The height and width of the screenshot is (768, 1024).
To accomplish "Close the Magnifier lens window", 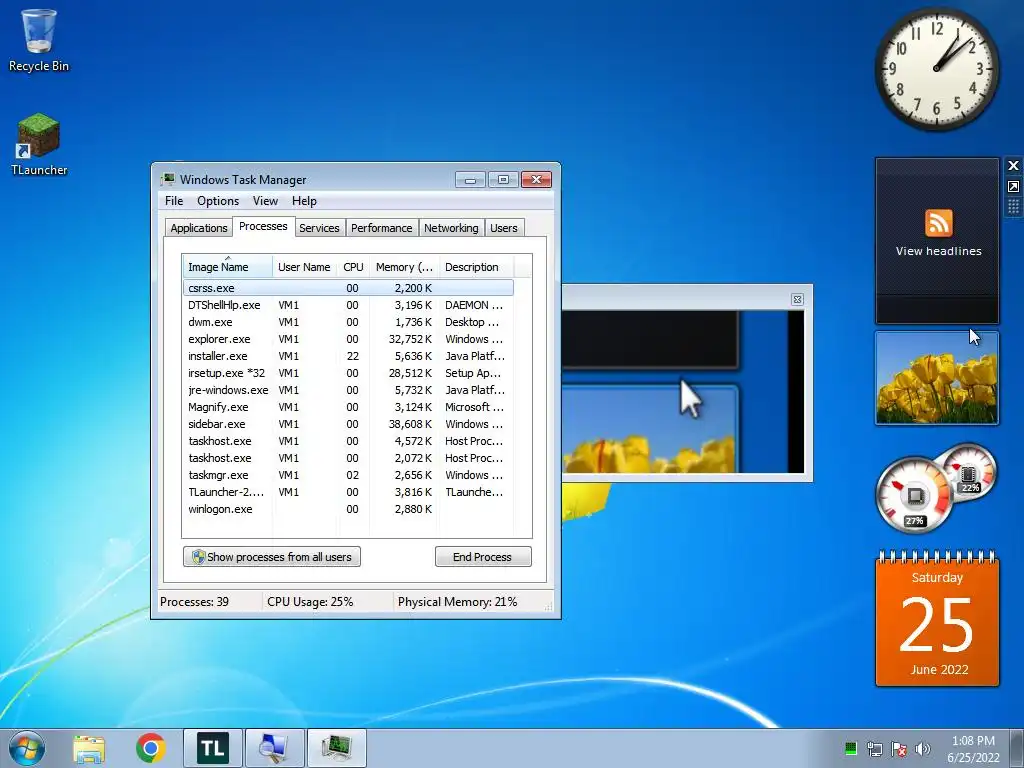I will point(797,299).
